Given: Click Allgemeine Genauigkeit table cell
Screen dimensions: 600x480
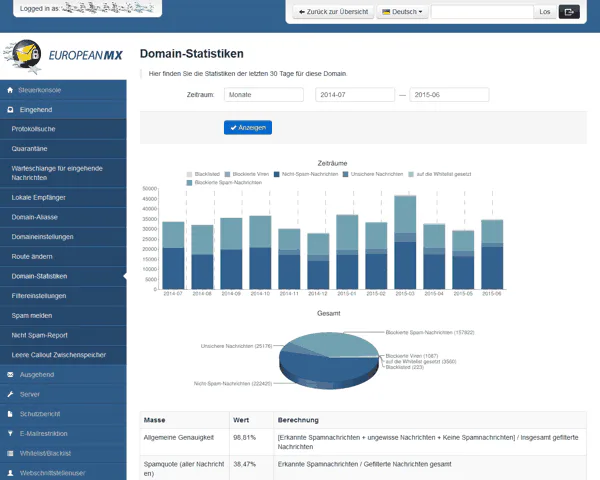Looking at the screenshot, I should pyautogui.click(x=184, y=442).
